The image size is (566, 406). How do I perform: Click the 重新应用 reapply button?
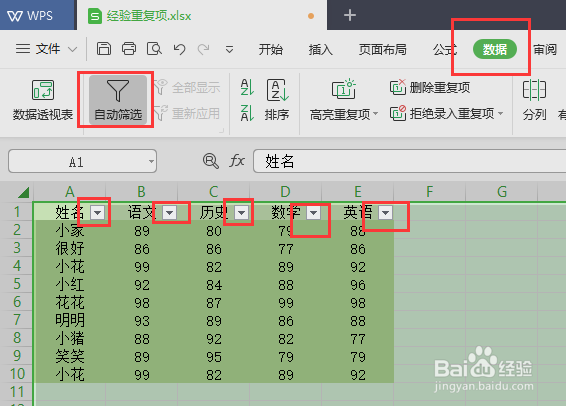tap(187, 113)
